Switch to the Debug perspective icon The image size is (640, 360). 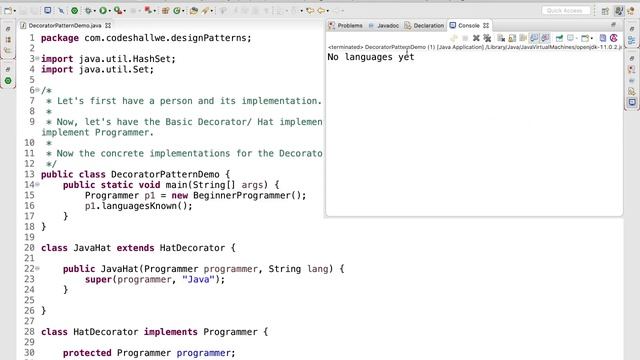tap(631, 11)
